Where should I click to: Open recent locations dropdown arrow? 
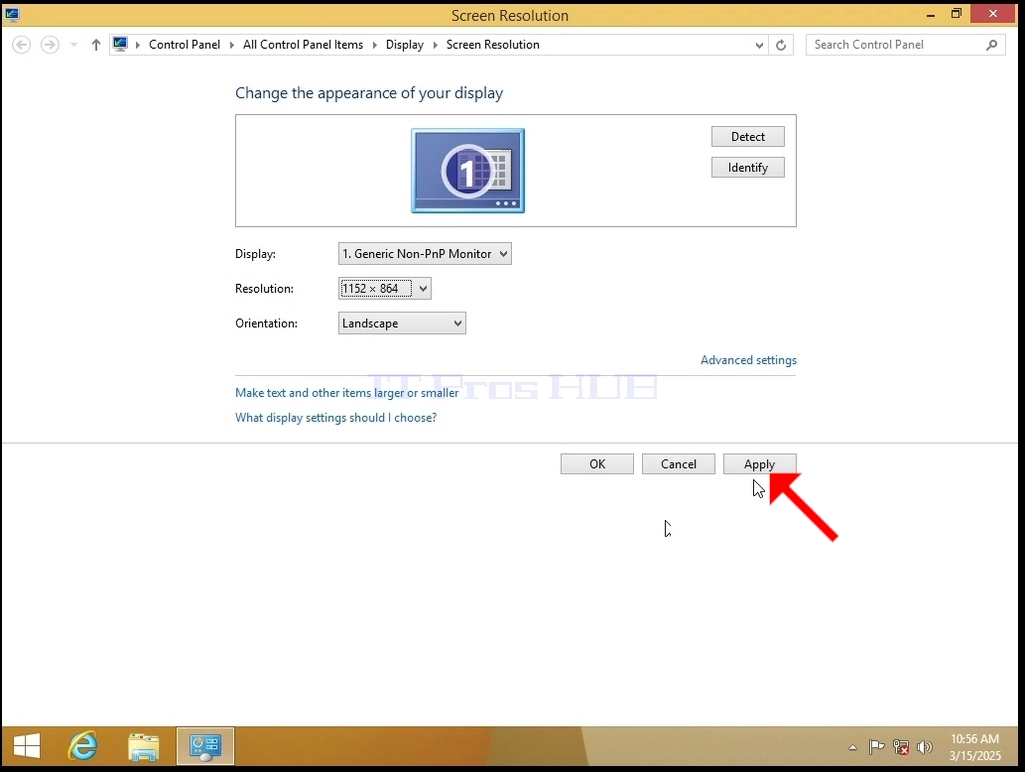click(x=74, y=44)
